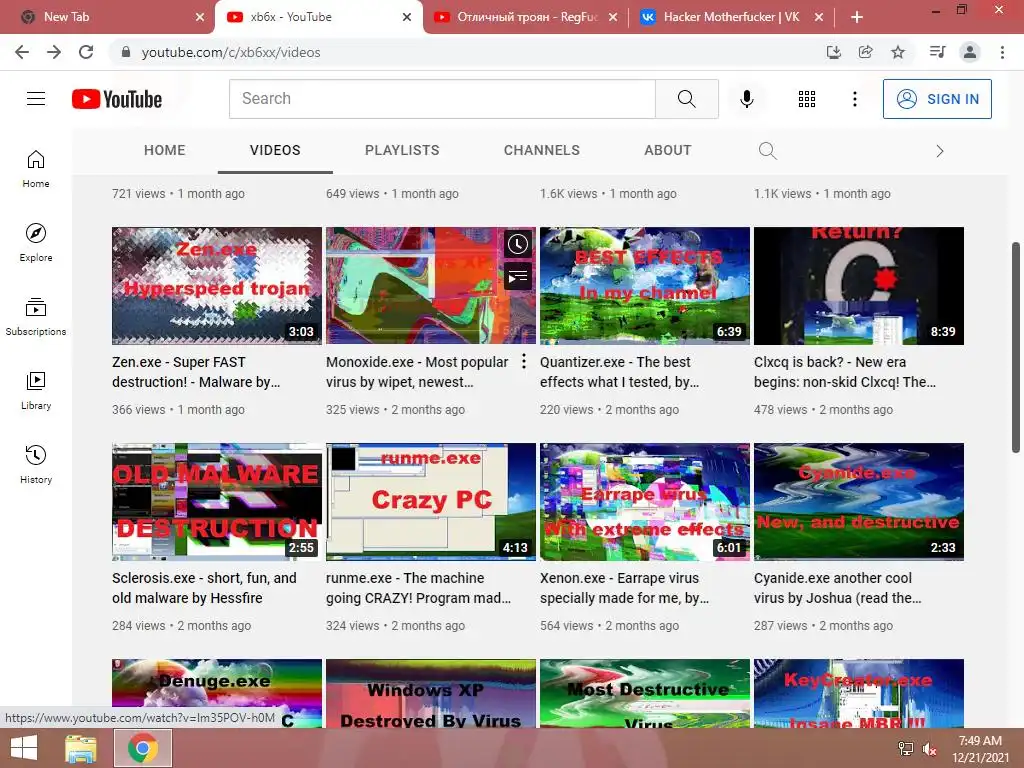Switch to the HOME channel tab
The image size is (1024, 768).
click(165, 150)
